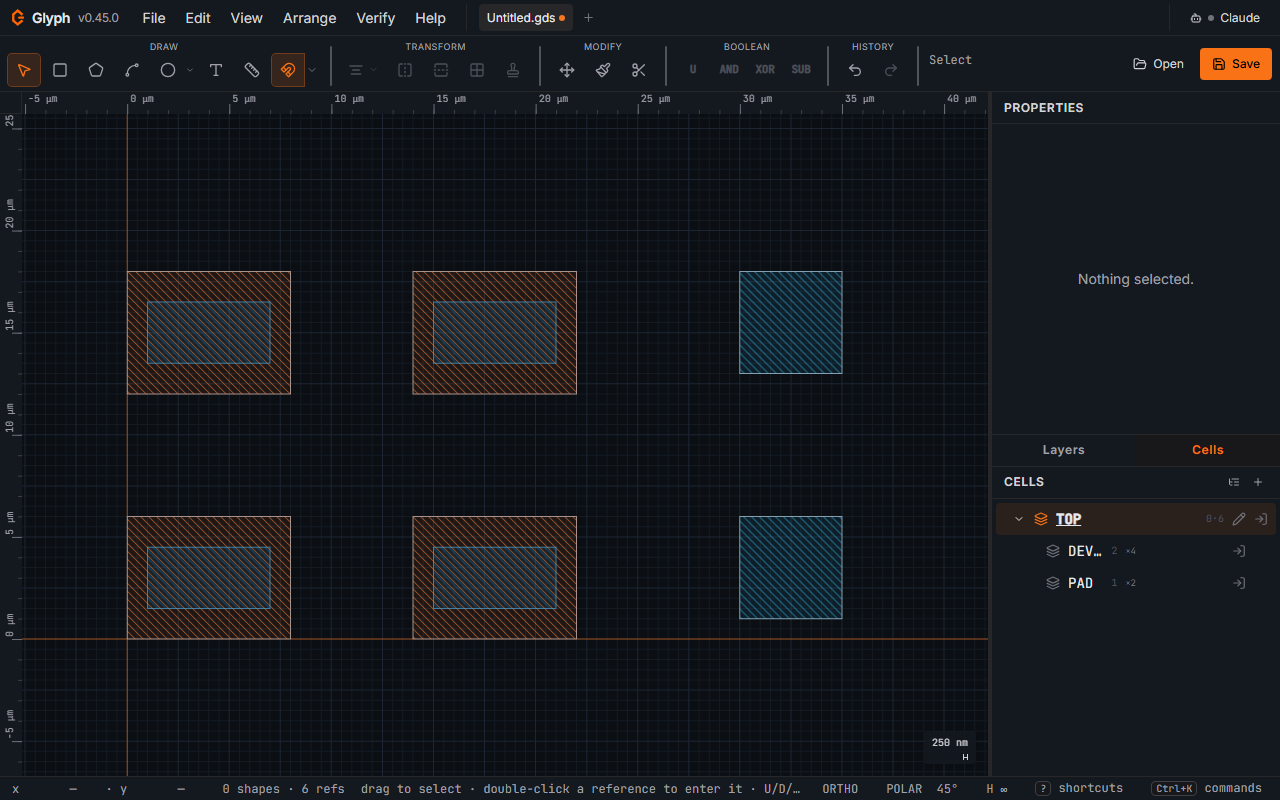Rename TOP cell with pencil icon
The height and width of the screenshot is (800, 1280).
[1239, 519]
